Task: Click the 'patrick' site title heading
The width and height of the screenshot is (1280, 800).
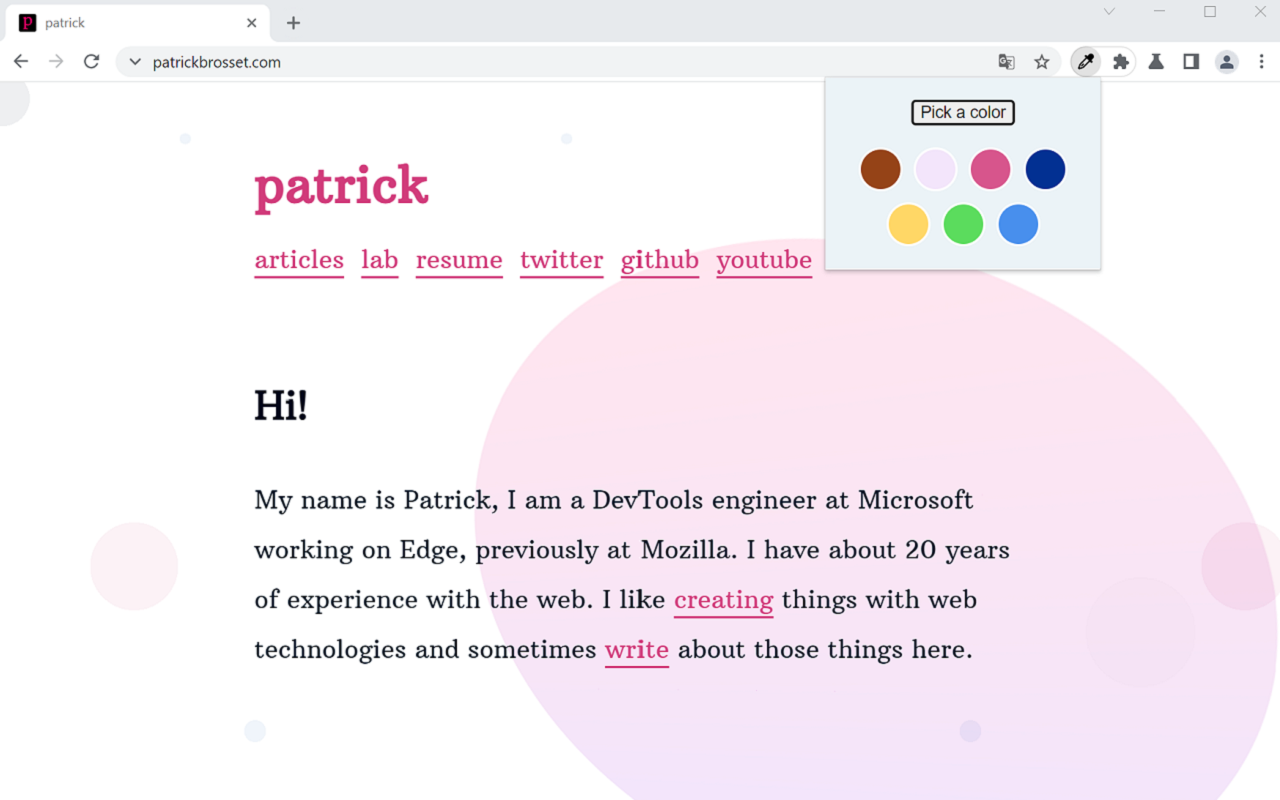Action: (x=341, y=187)
